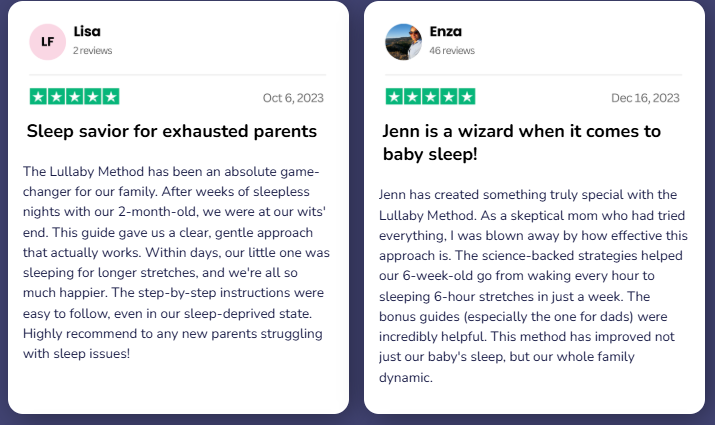Viewport: 715px width, 425px height.
Task: Click the Dec 16, 2023 review date
Action: (x=645, y=98)
